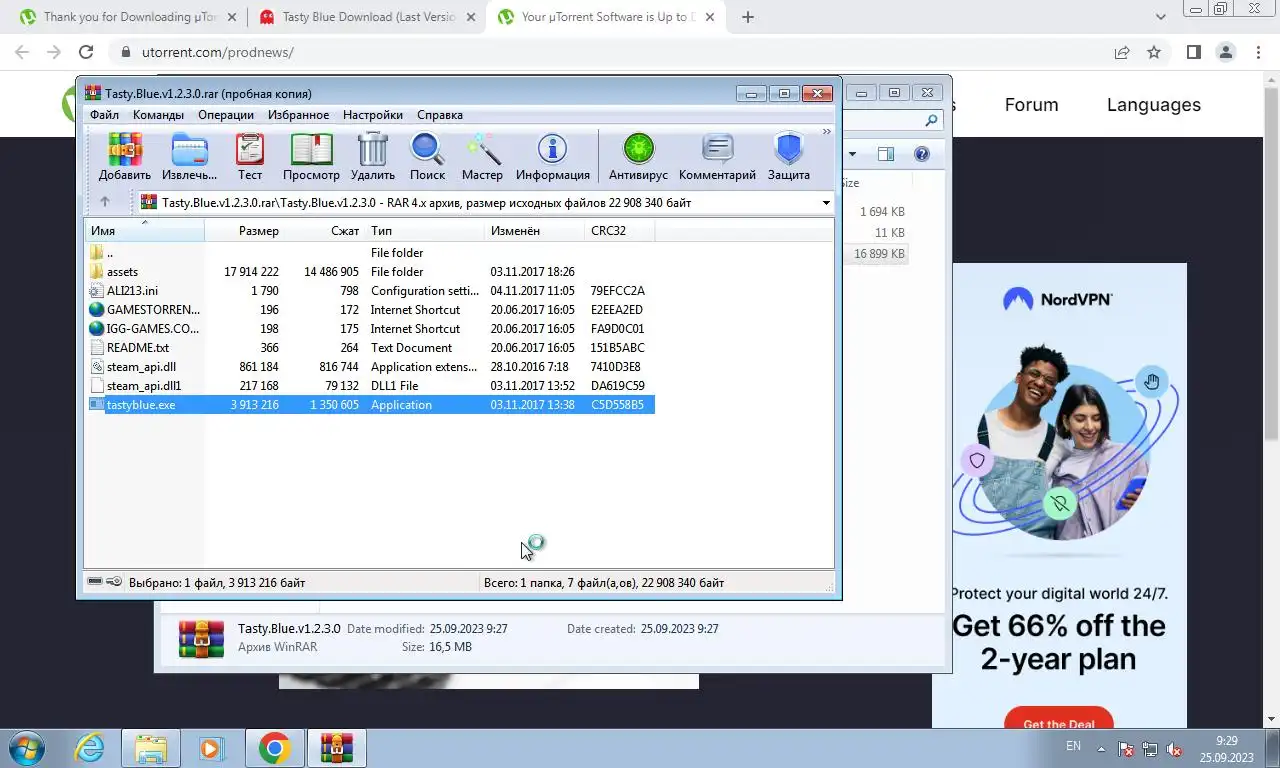Click the Удалить trash can icon
This screenshot has width=1280, height=768.
point(373,157)
